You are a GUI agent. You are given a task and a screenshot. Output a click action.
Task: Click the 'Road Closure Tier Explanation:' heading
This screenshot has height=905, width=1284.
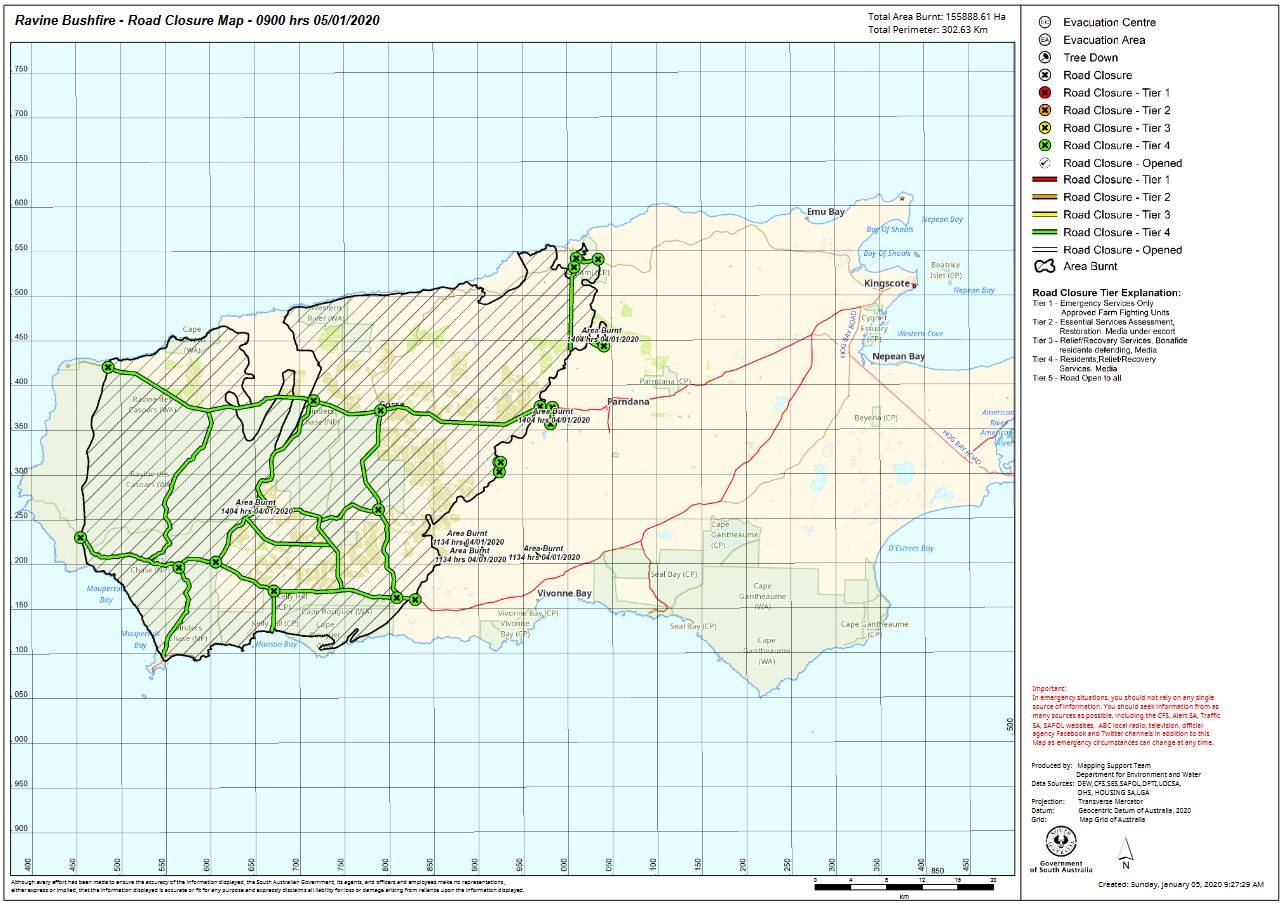pyautogui.click(x=1106, y=293)
